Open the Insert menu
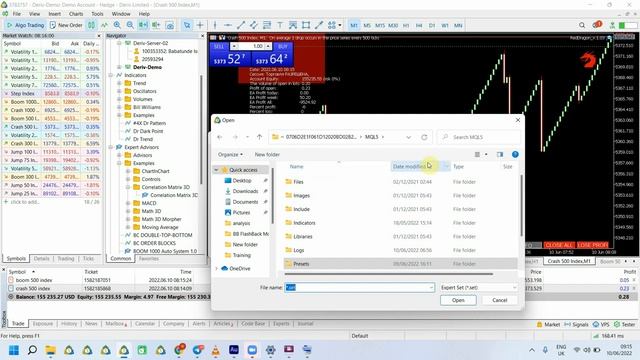This screenshot has width=640, height=360. coord(54,14)
